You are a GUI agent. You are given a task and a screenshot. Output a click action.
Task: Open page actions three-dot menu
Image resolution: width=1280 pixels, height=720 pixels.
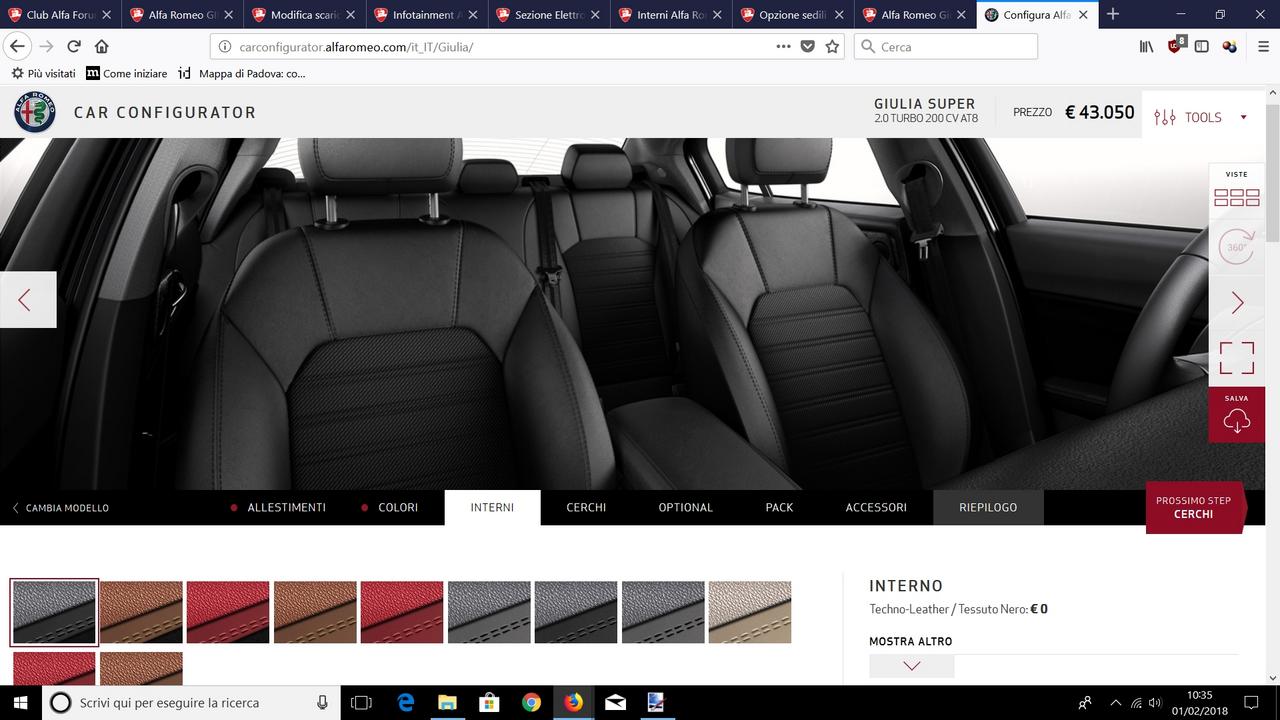click(783, 47)
